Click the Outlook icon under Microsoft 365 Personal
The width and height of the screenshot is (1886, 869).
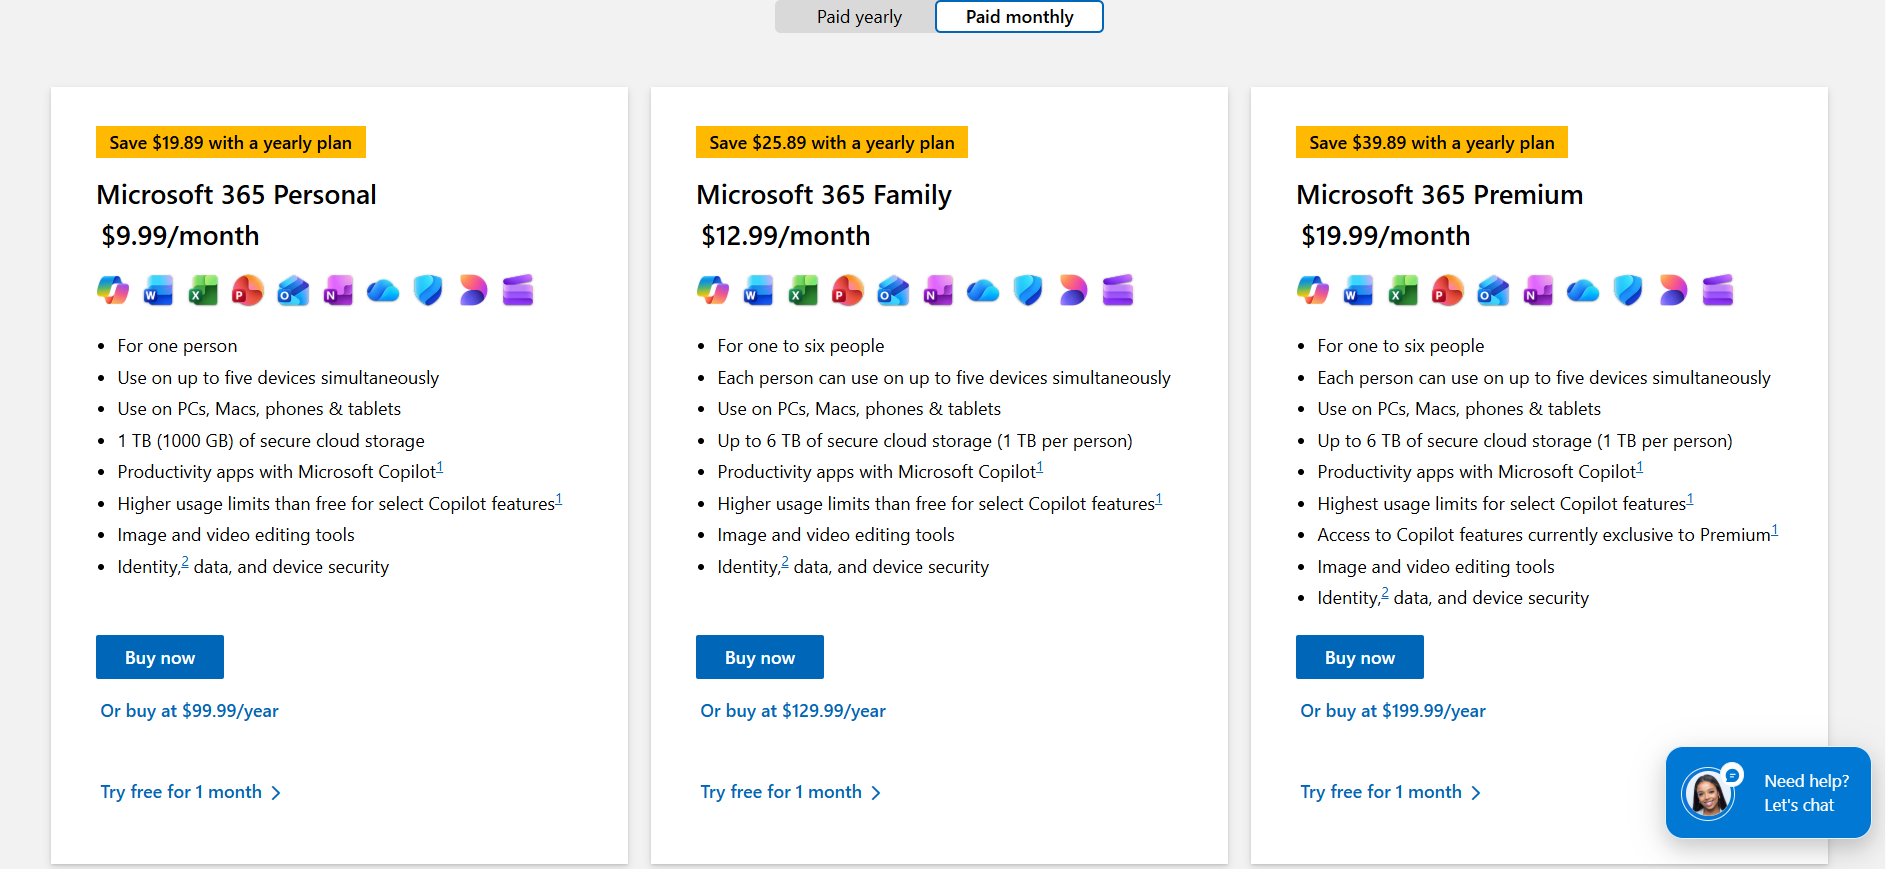coord(293,291)
